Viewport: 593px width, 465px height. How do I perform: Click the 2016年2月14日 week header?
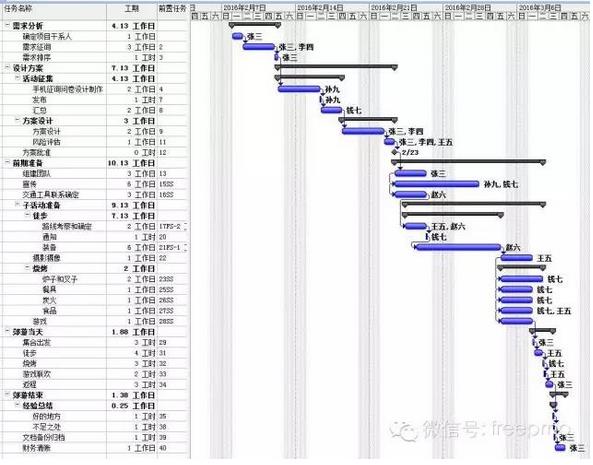320,8
